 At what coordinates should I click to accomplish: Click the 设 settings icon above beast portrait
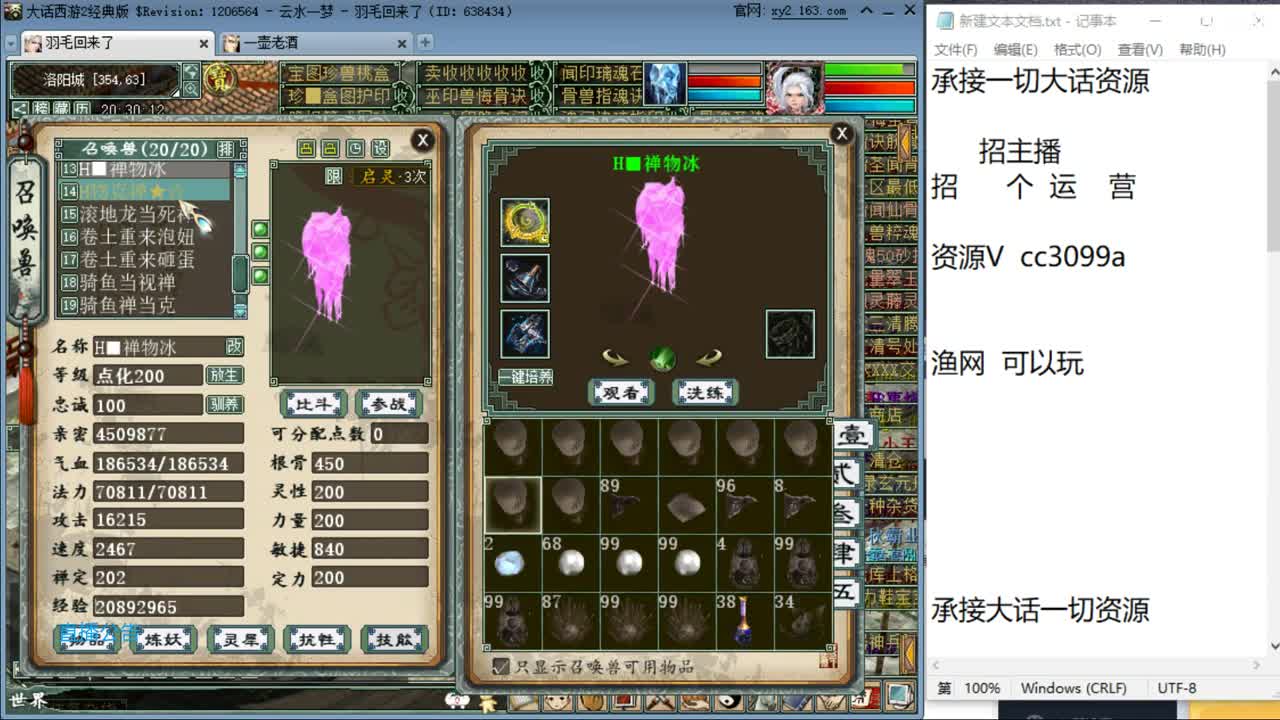[x=381, y=149]
